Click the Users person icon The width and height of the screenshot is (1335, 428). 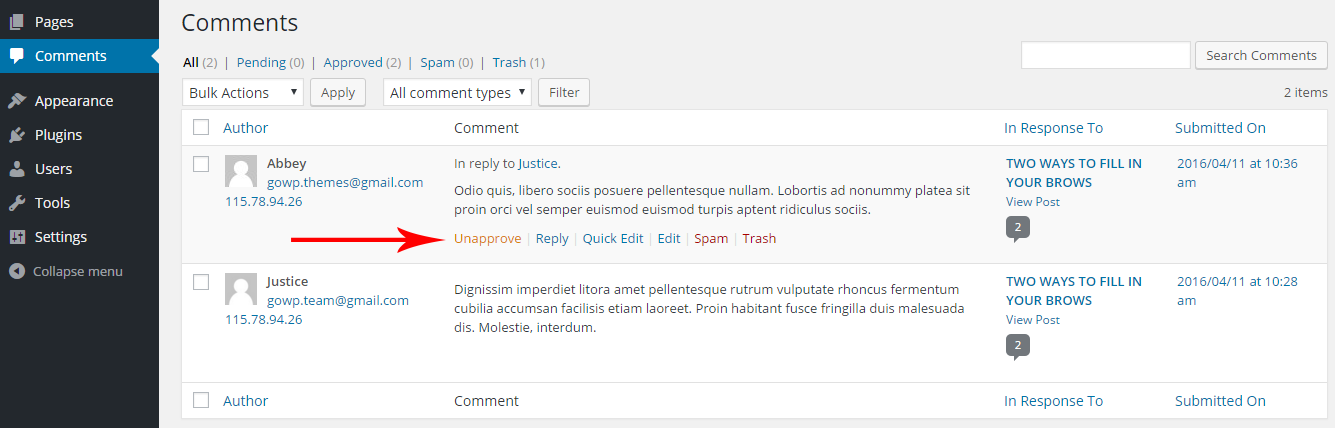(17, 169)
